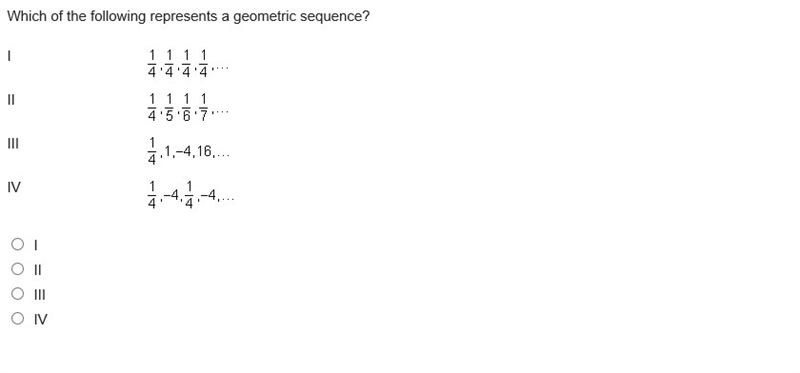Screen dimensions: 800x373
Task: Click row label IV next to alternating sequence
Action: (x=14, y=187)
